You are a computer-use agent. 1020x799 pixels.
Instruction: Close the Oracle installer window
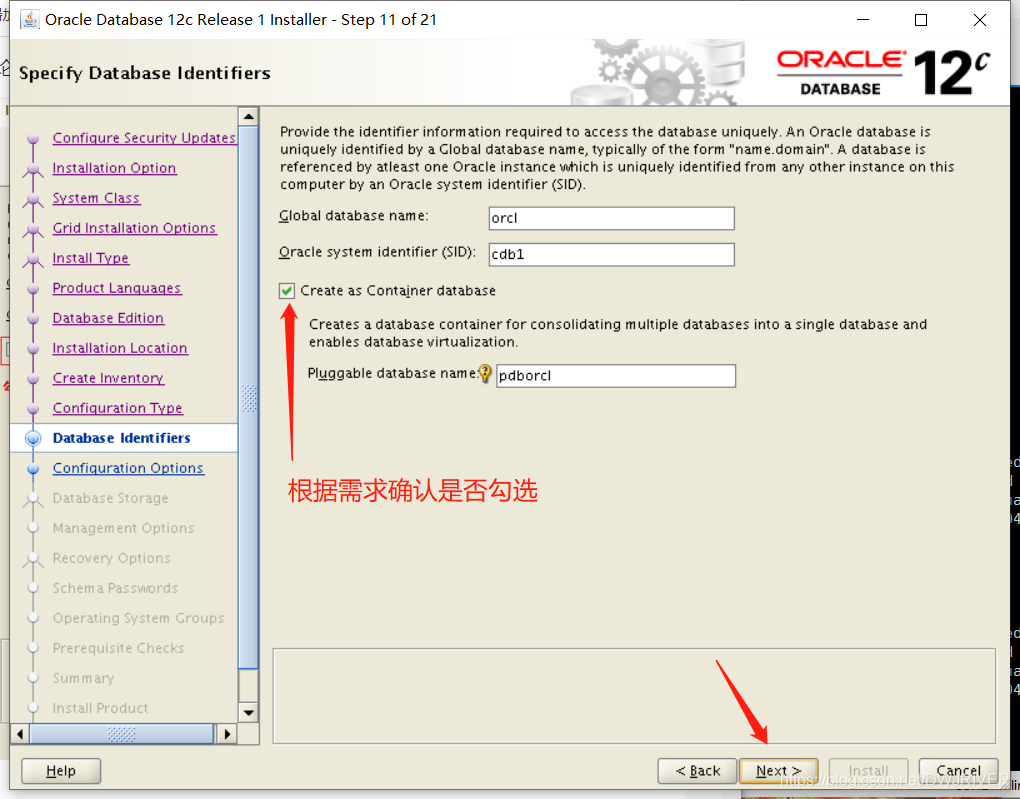click(x=980, y=20)
